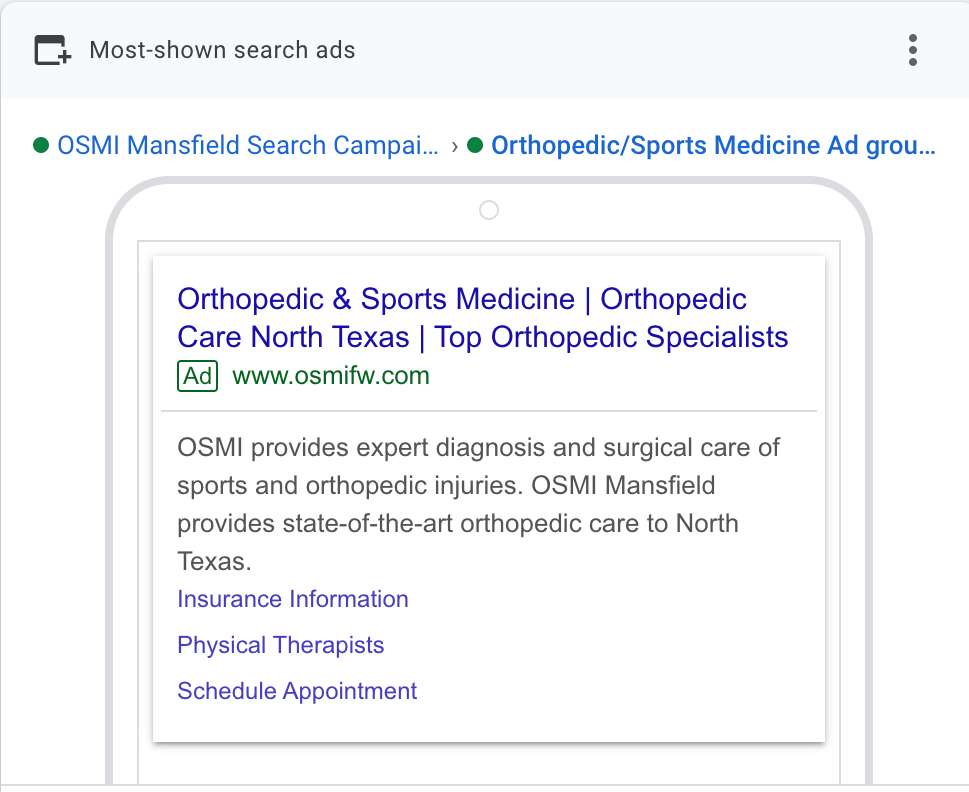This screenshot has width=969, height=792.
Task: Open the Schedule Appointment sitelink
Action: [297, 691]
